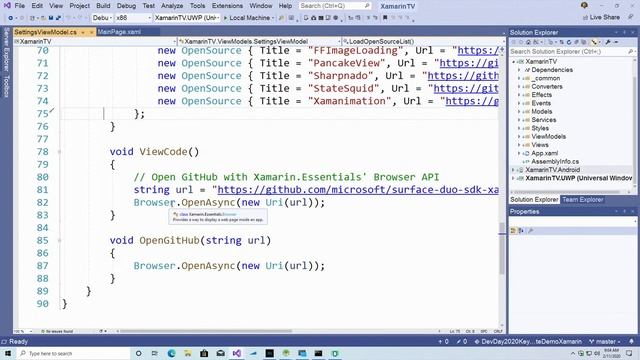Click the Properties panel property pages wrench
This screenshot has height=360, width=640.
[x=531, y=231]
